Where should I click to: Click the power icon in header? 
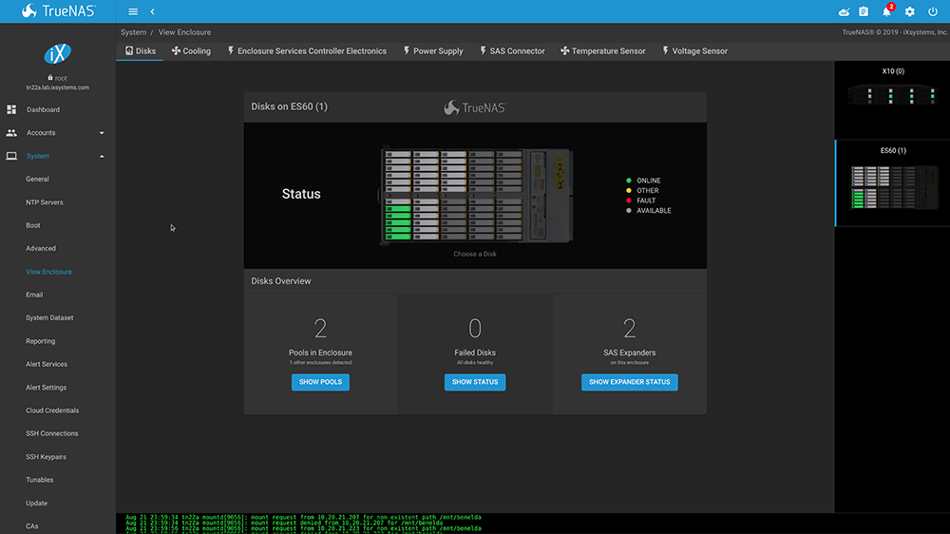pyautogui.click(x=932, y=12)
